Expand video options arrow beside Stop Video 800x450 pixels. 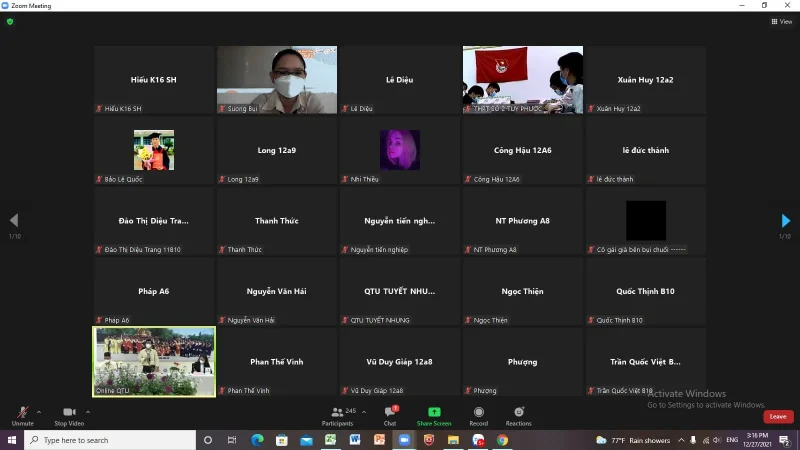(88, 412)
